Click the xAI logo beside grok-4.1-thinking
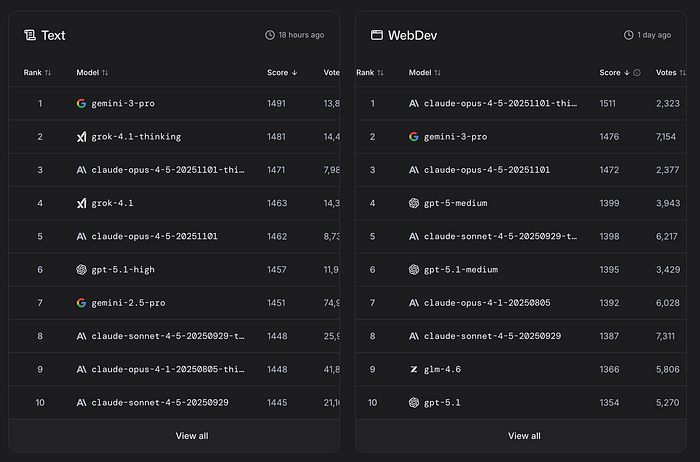The height and width of the screenshot is (462, 700). (x=82, y=137)
